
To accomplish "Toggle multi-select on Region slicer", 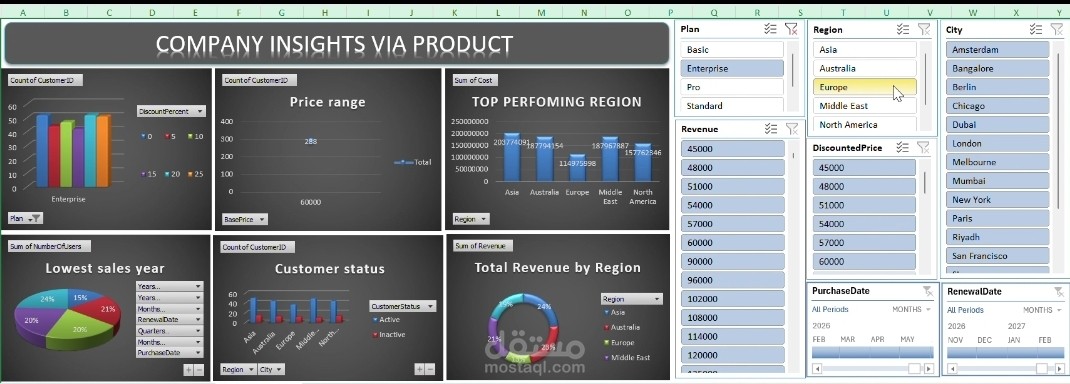I will pos(903,29).
